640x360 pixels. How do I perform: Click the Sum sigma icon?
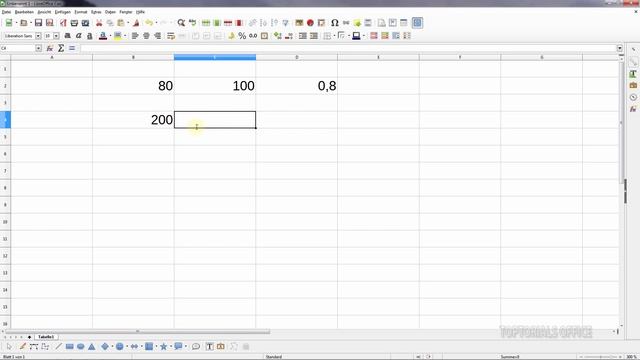tap(61, 48)
